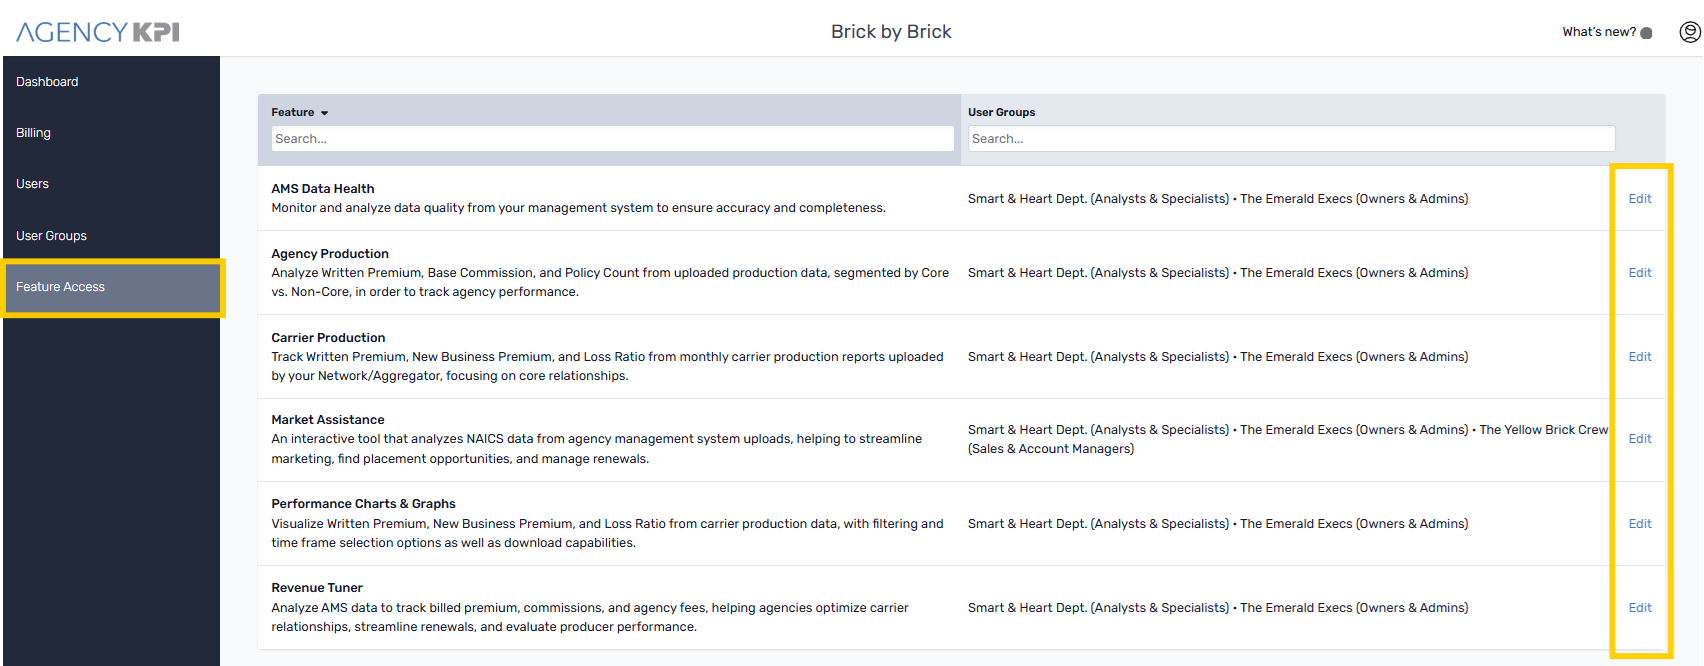The width and height of the screenshot is (1704, 666).
Task: Click the User Groups search box
Action: pos(1290,139)
